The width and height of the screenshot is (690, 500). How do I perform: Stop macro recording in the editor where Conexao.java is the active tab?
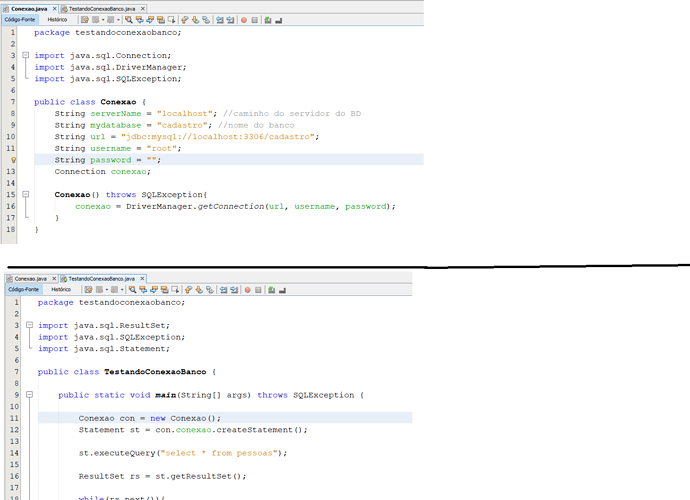(254, 20)
